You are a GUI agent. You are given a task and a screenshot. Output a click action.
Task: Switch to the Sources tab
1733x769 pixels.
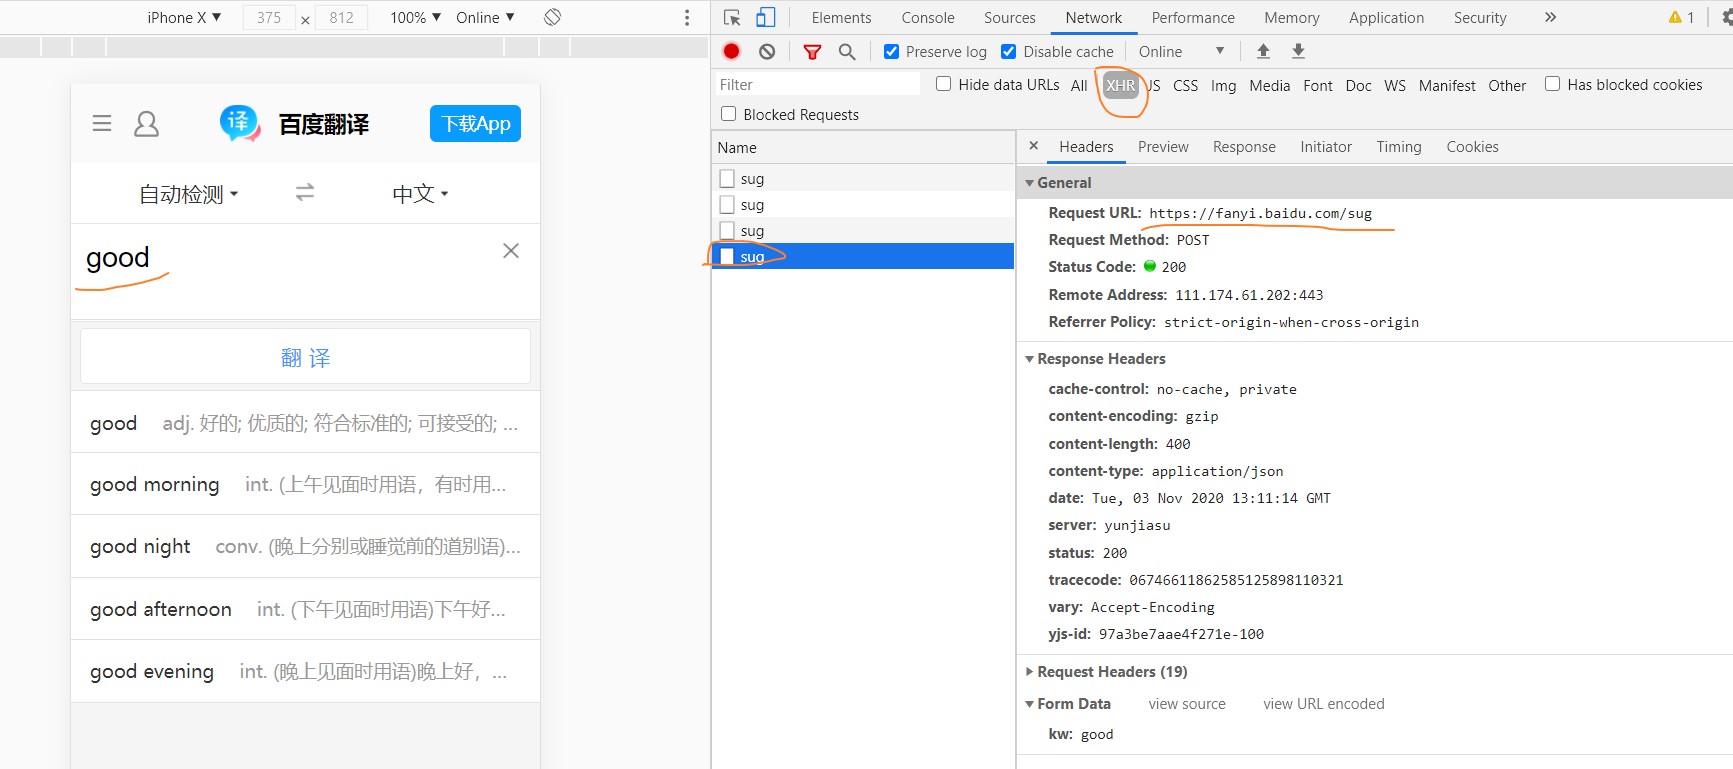pos(1010,17)
